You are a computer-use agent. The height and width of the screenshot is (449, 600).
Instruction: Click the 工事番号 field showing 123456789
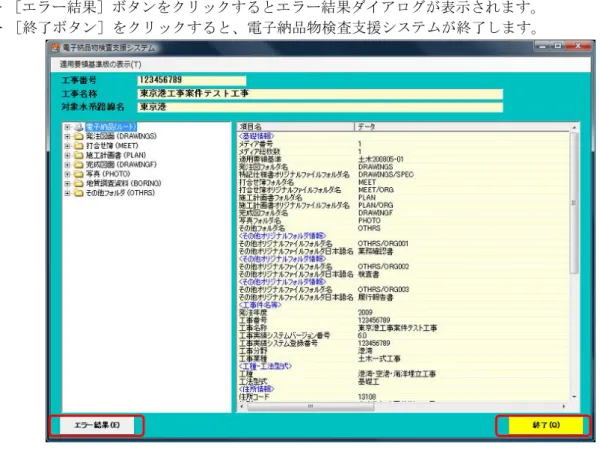[x=192, y=80]
